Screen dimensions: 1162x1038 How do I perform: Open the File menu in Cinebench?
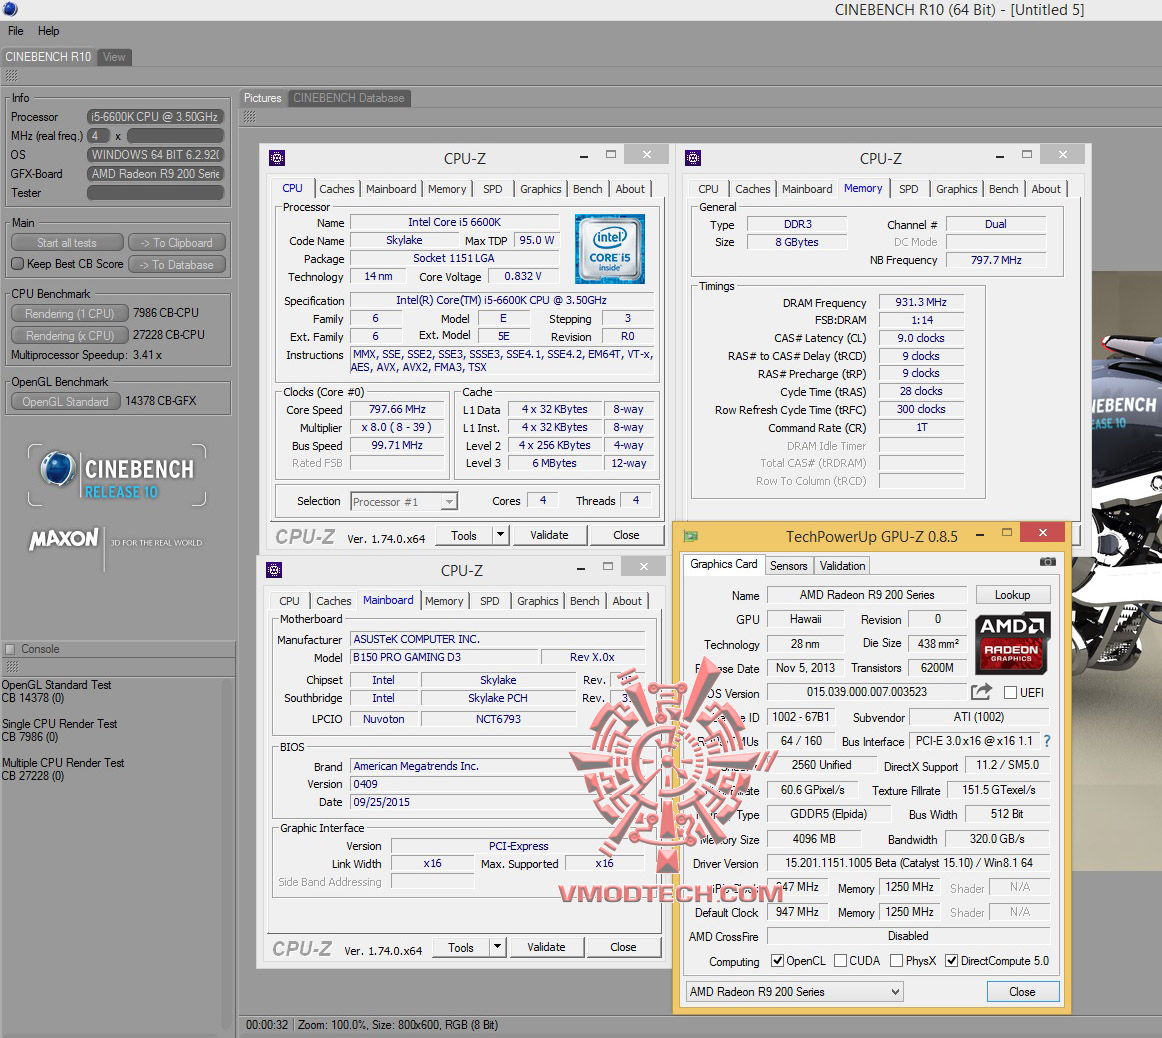[16, 31]
